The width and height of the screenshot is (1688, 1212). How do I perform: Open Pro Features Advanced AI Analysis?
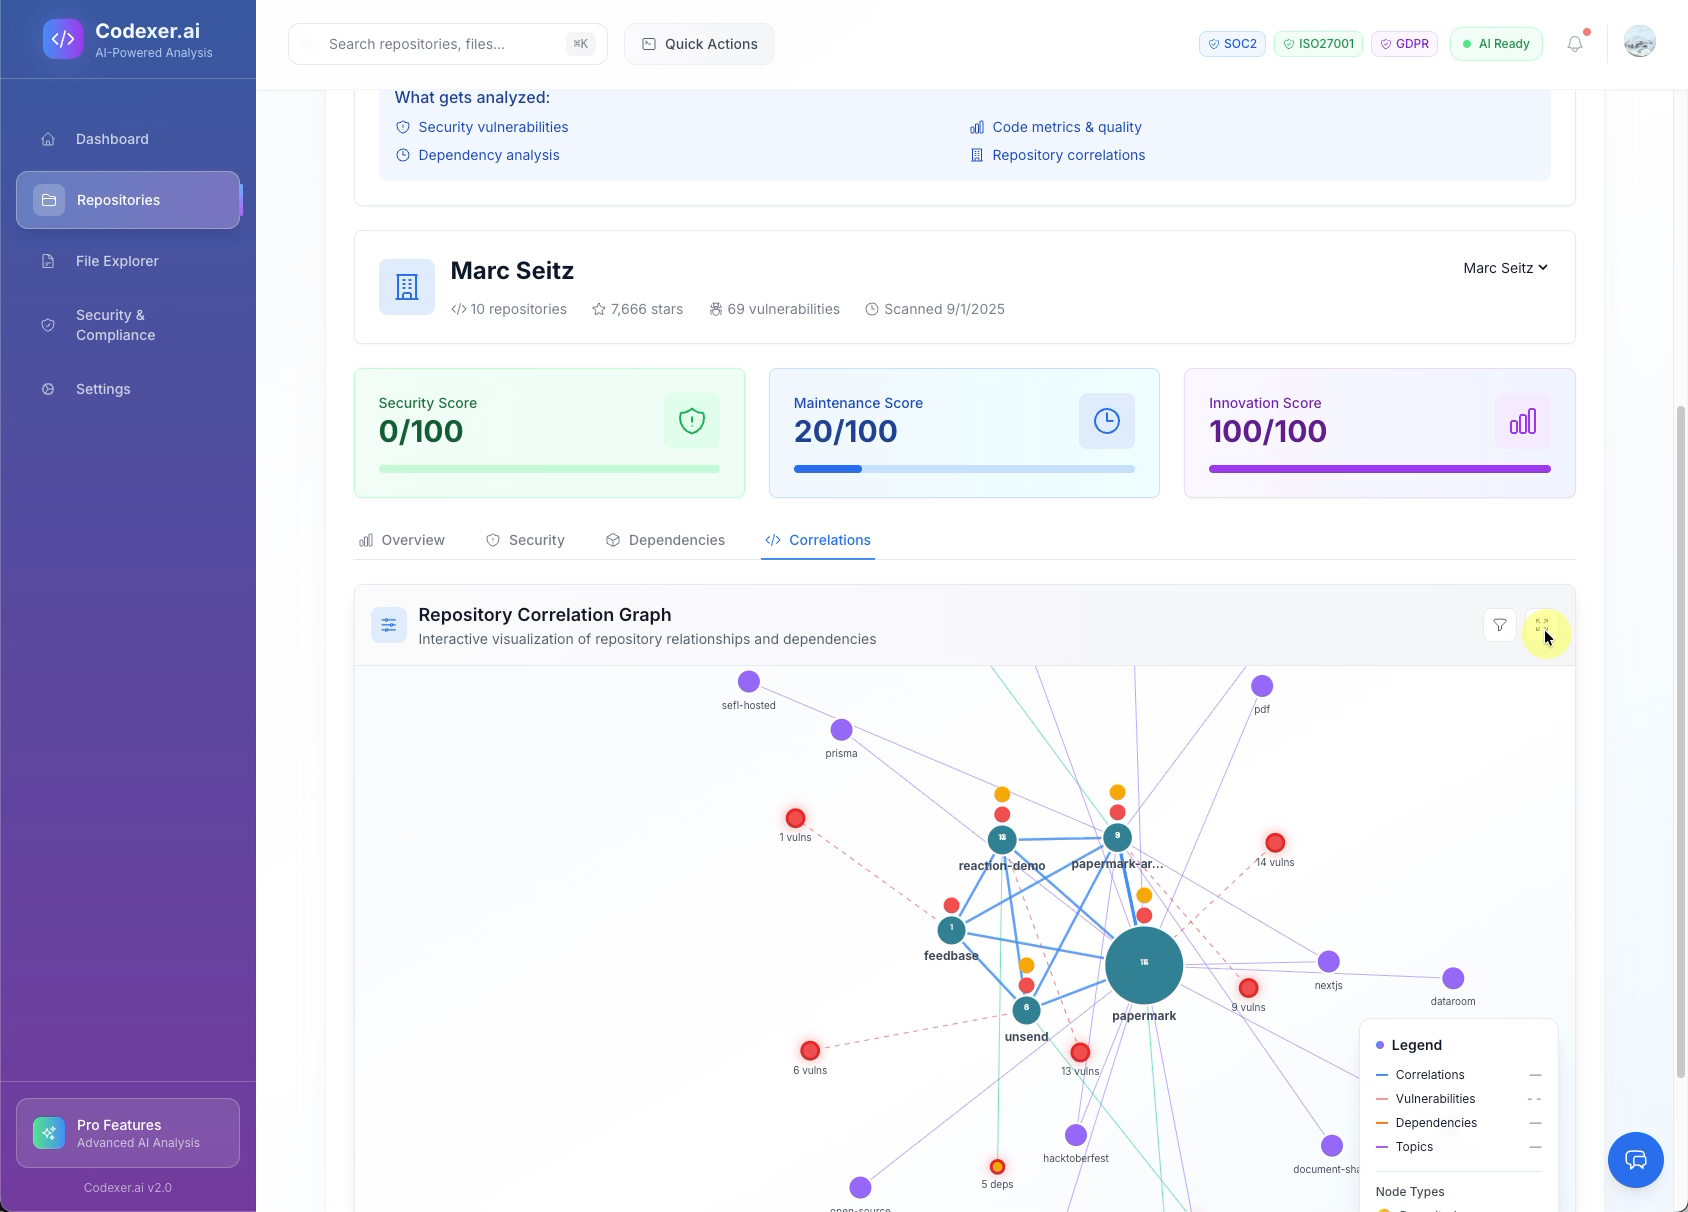pyautogui.click(x=128, y=1132)
